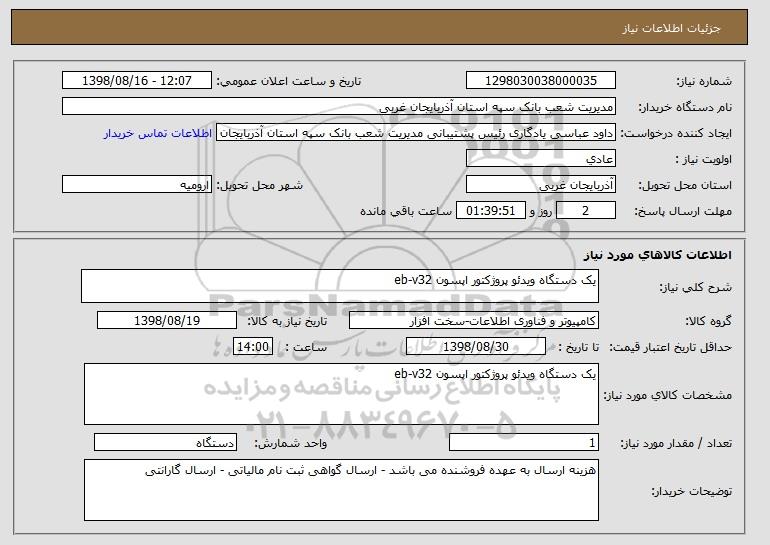Click the product specifications text area
770x545 pixels.
point(341,394)
